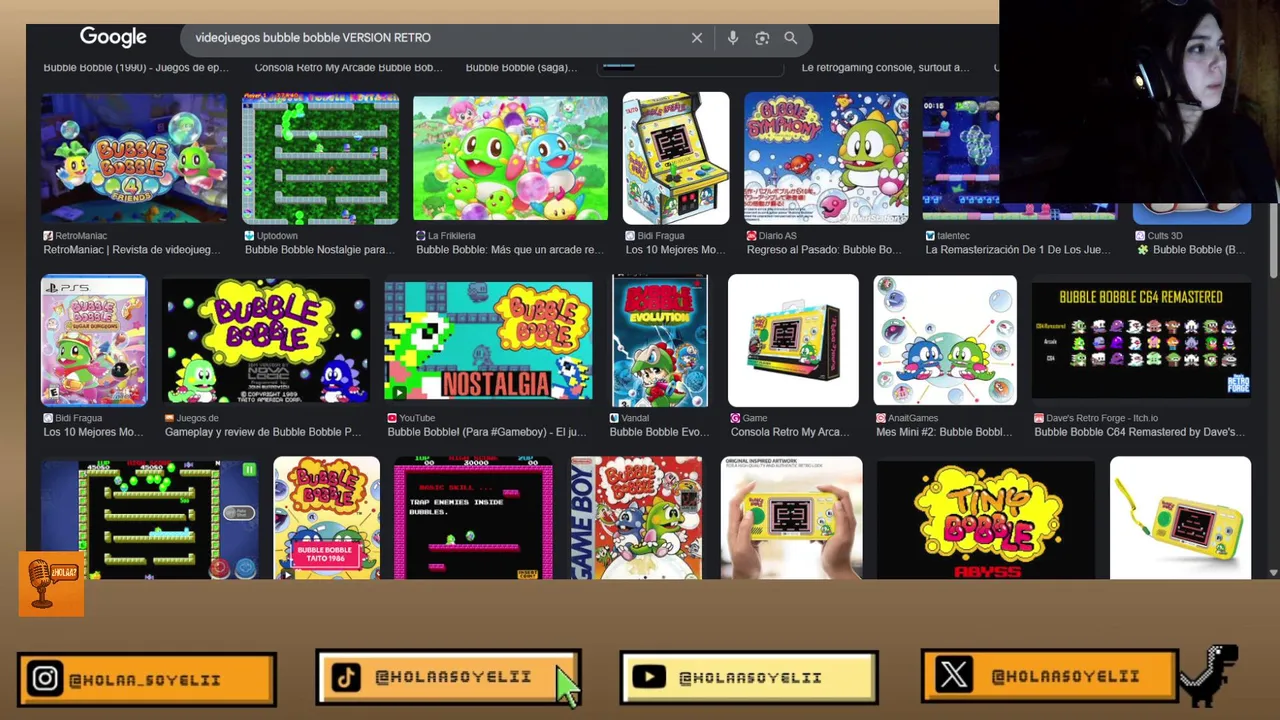Click the 'RetroManiac | Revista de videojueg...' link

(131, 250)
